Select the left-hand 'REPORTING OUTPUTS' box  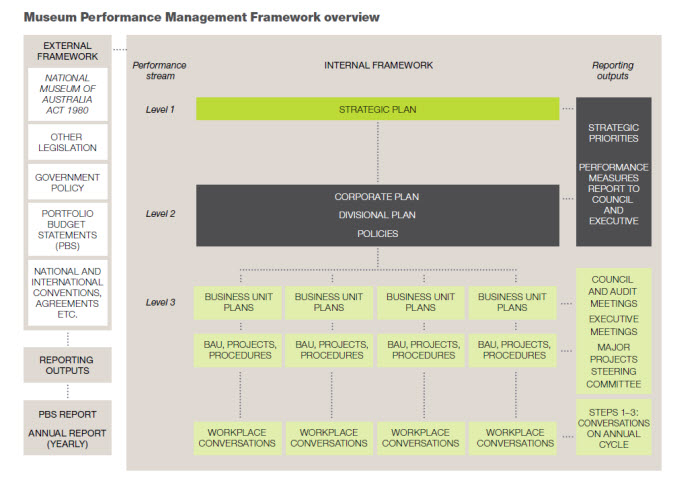tap(67, 365)
